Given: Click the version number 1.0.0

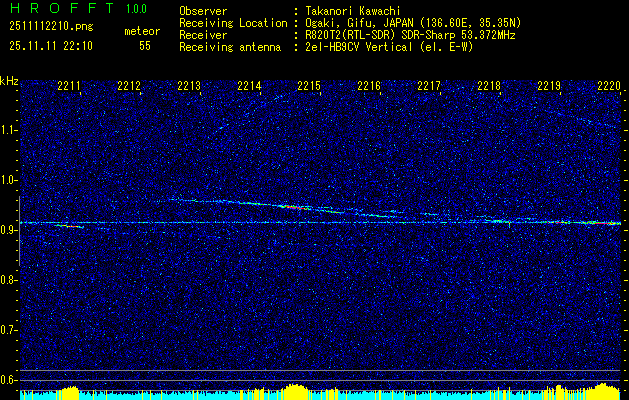Looking at the screenshot, I should click(x=136, y=9).
